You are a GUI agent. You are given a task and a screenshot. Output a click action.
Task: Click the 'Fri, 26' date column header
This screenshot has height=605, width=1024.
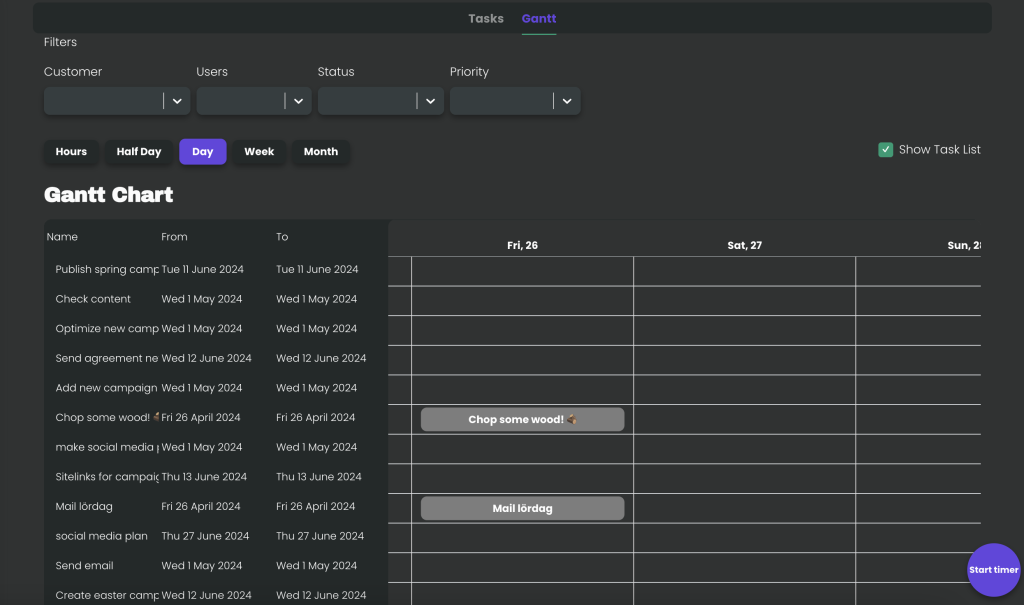pos(522,245)
